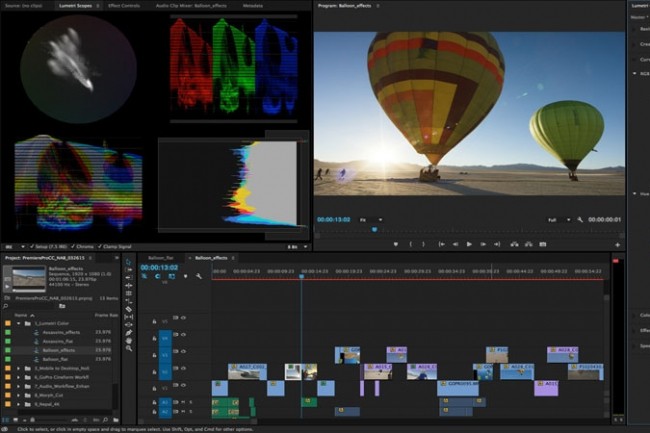Open Program monitor zoom level Fit dropdown
This screenshot has height=433, width=650.
click(x=371, y=220)
